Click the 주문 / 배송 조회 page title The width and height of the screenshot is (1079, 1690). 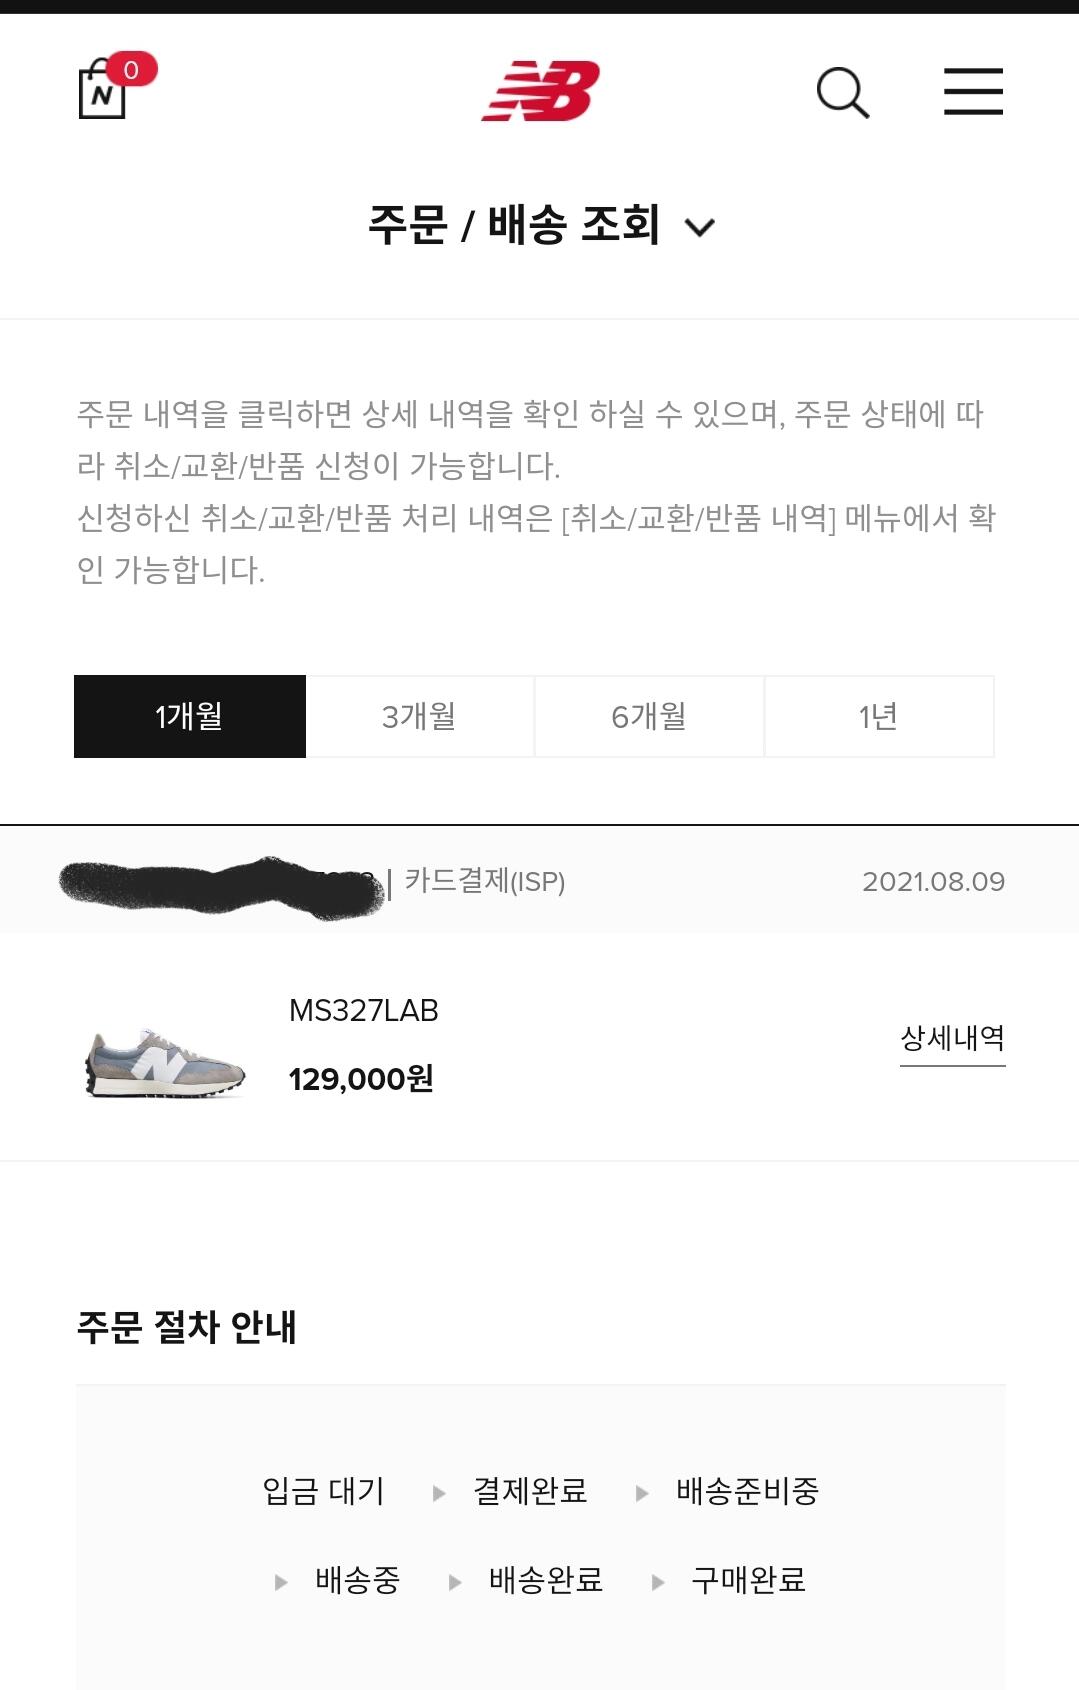(x=514, y=225)
